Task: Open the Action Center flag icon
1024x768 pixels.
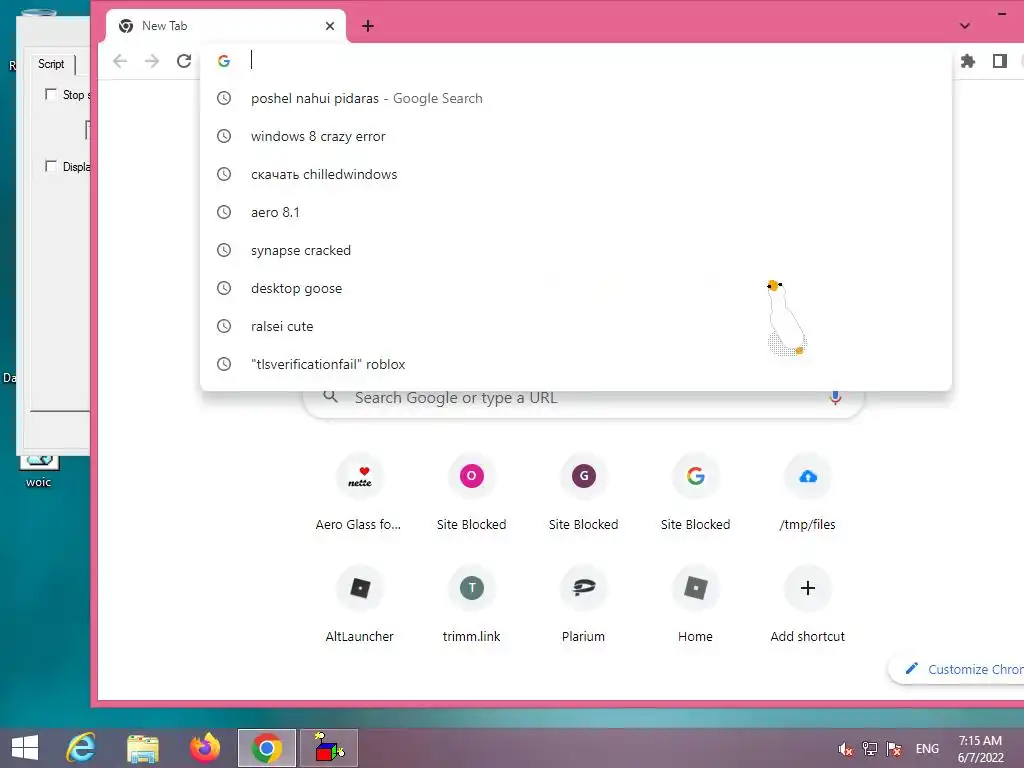Action: 894,749
